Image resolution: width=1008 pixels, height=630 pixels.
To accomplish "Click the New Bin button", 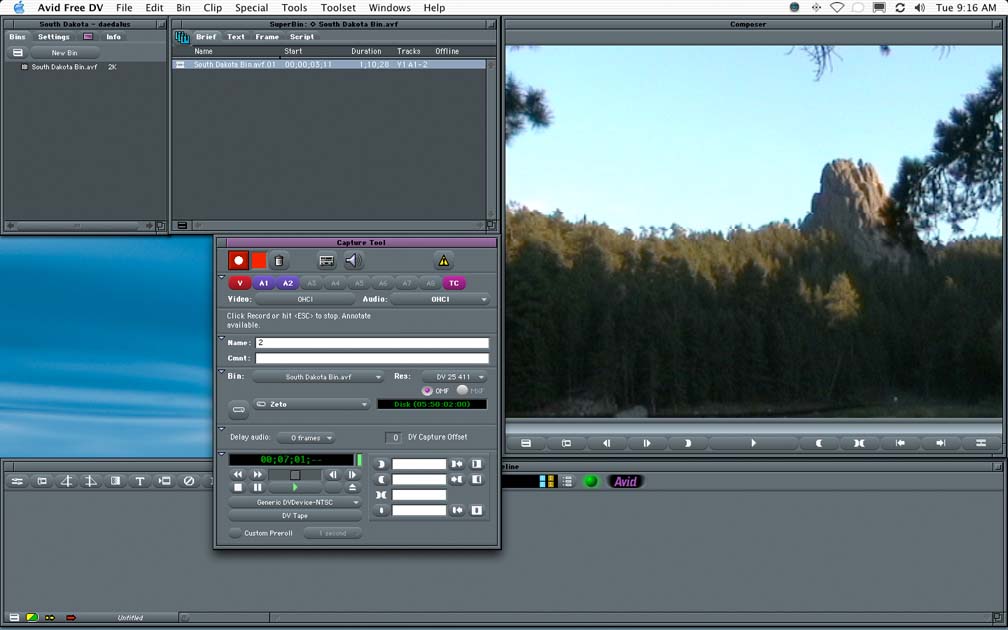I will point(64,53).
